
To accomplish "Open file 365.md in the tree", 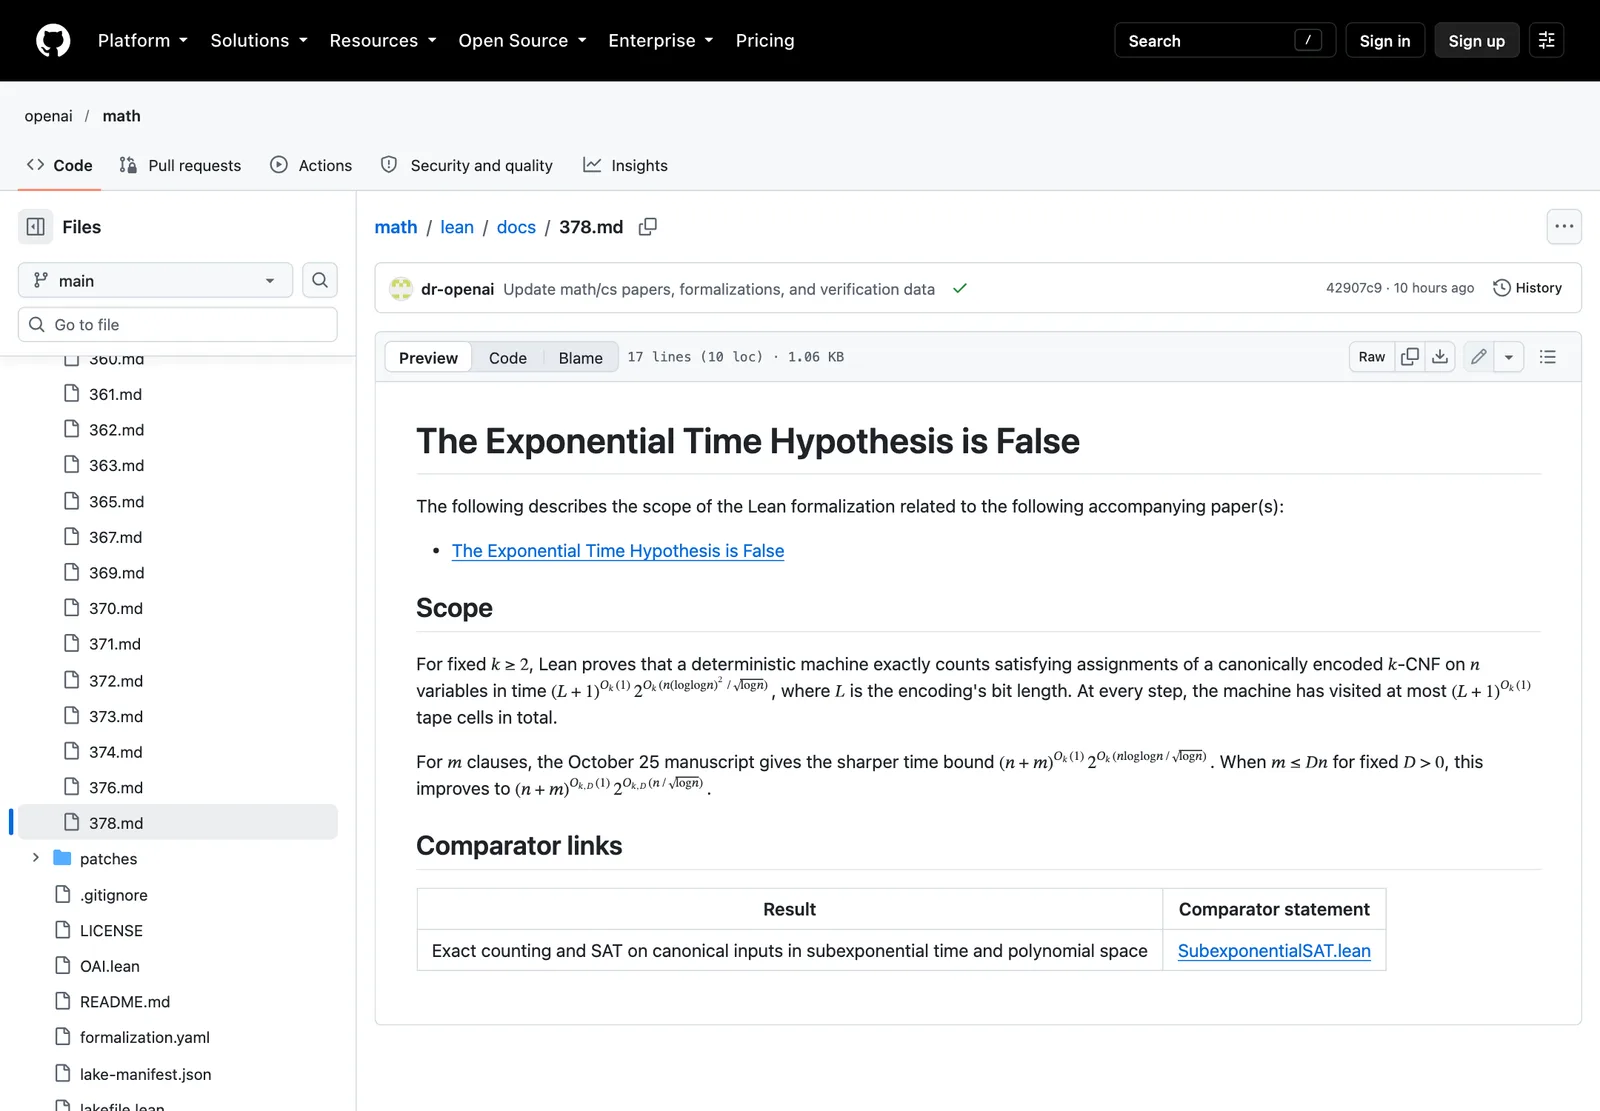I will click(x=116, y=502).
